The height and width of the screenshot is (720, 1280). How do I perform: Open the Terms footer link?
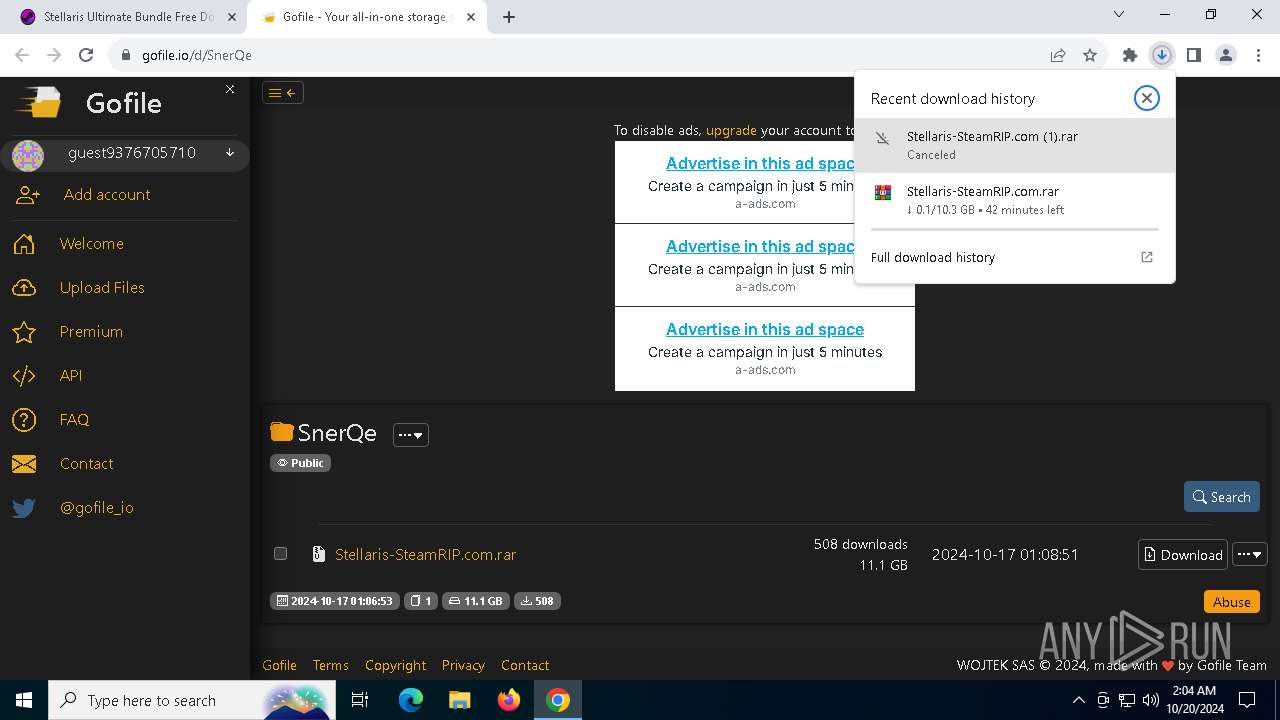[330, 665]
